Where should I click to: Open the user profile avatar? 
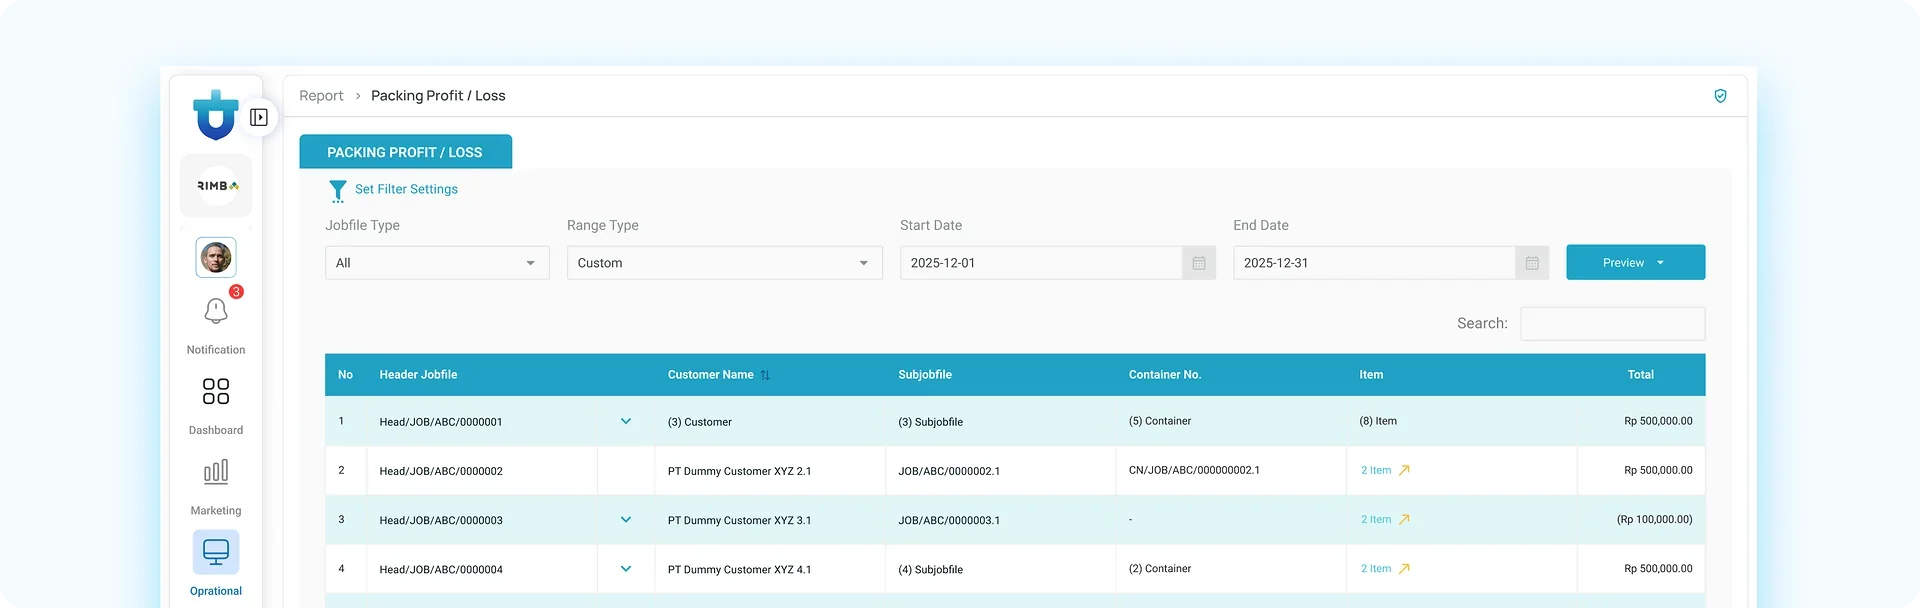tap(216, 257)
